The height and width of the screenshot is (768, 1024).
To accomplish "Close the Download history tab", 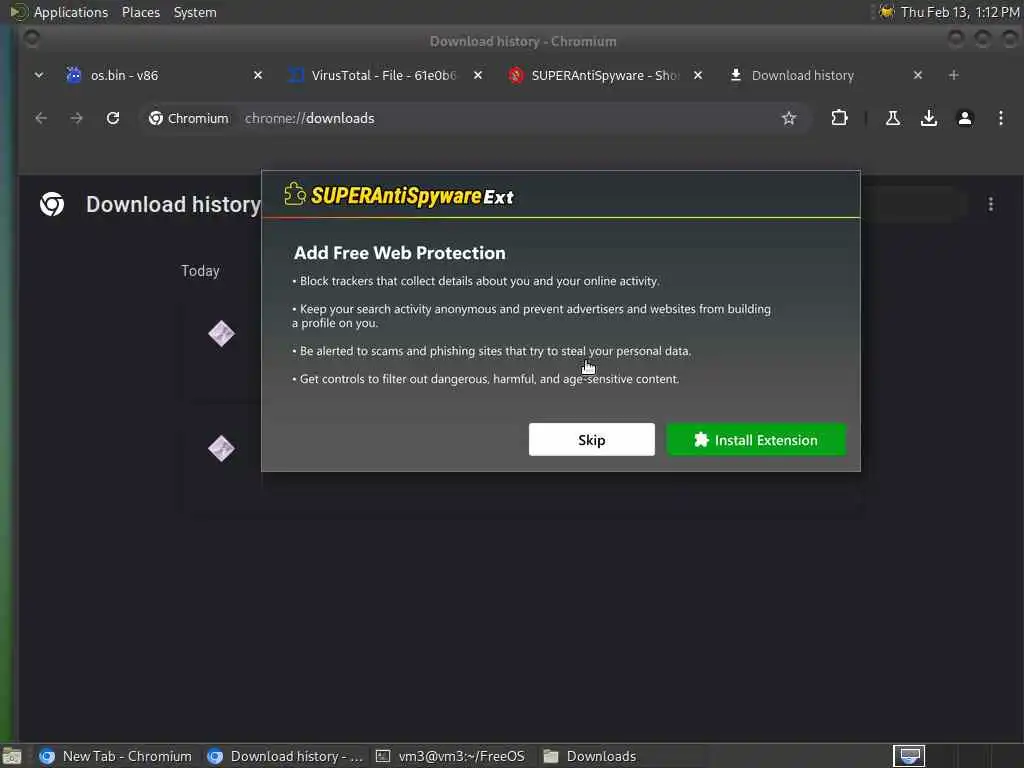I will coord(918,75).
